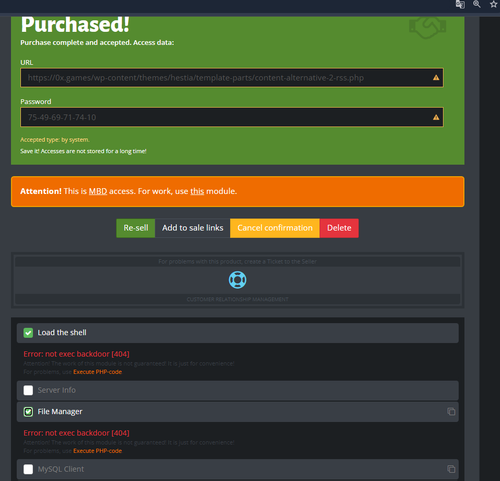Click Add to sale links button
500x481 pixels.
192,228
